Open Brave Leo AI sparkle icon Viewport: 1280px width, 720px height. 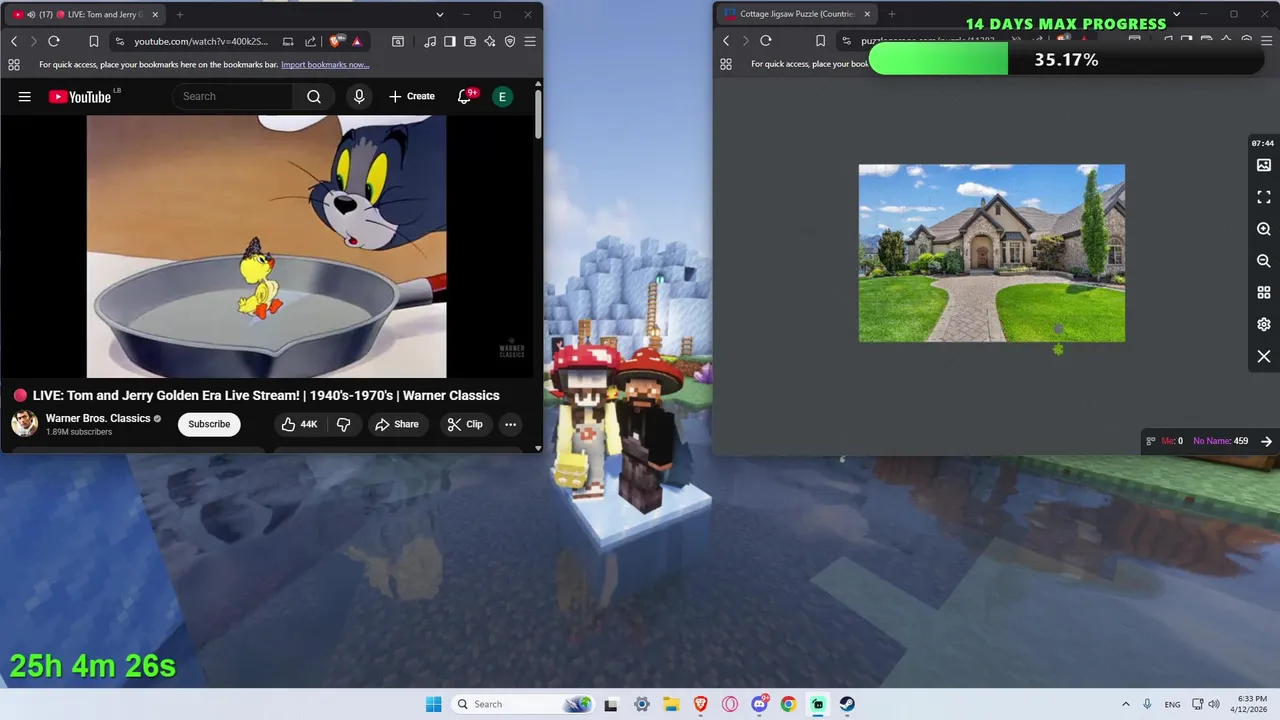[x=490, y=41]
